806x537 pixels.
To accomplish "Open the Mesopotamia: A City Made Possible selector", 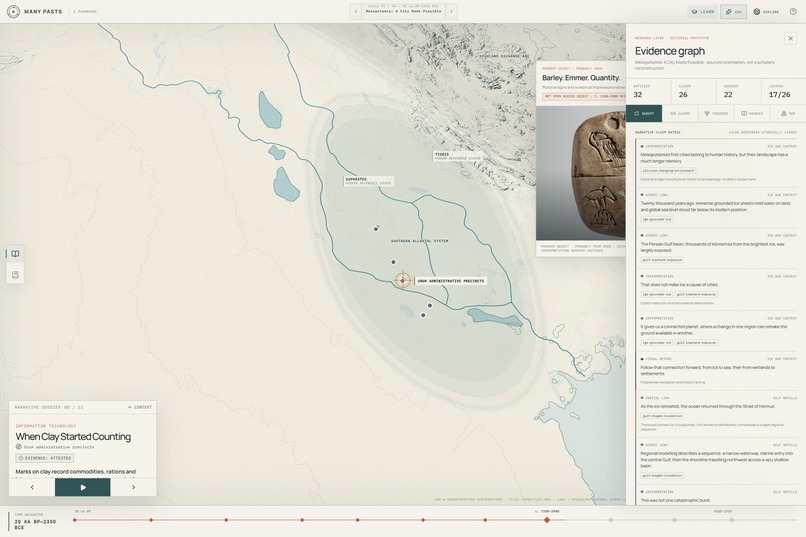I will coord(404,11).
